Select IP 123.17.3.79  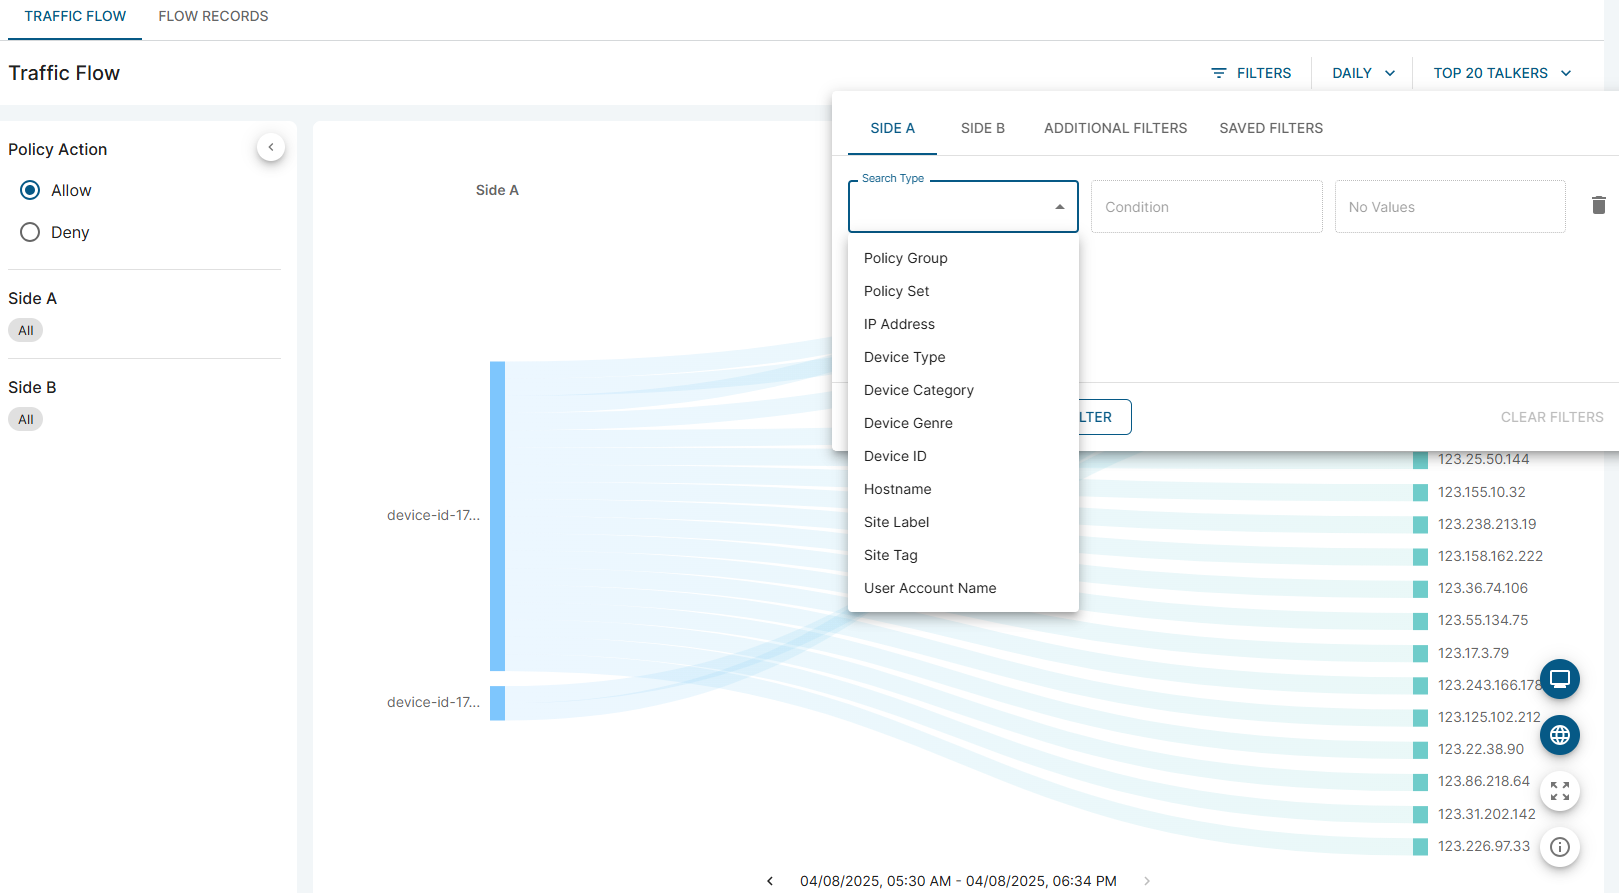pos(1473,653)
